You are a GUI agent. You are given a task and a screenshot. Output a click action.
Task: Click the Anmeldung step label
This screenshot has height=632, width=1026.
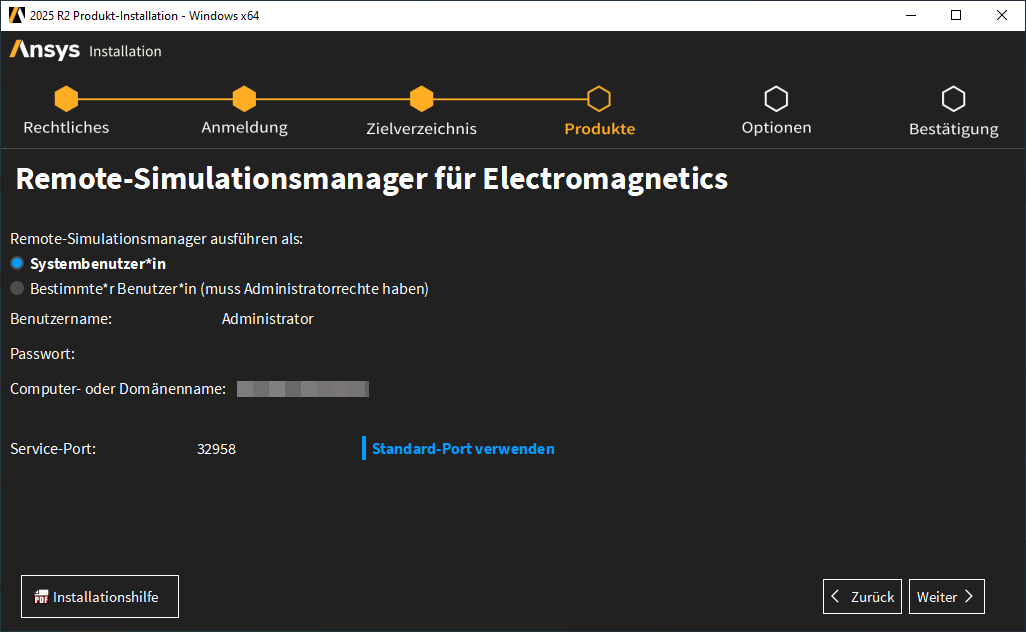pyautogui.click(x=244, y=128)
